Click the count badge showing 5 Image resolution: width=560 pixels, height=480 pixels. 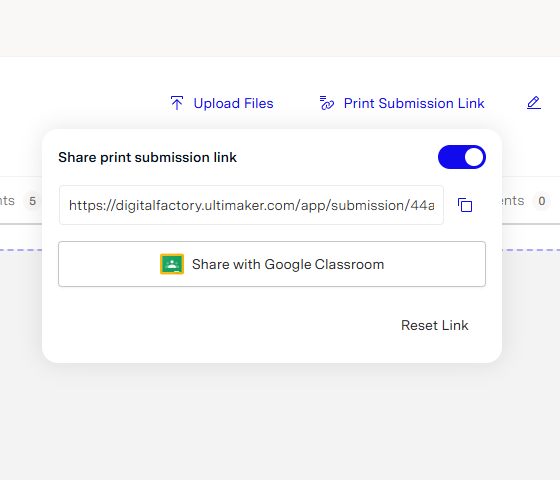(32, 201)
